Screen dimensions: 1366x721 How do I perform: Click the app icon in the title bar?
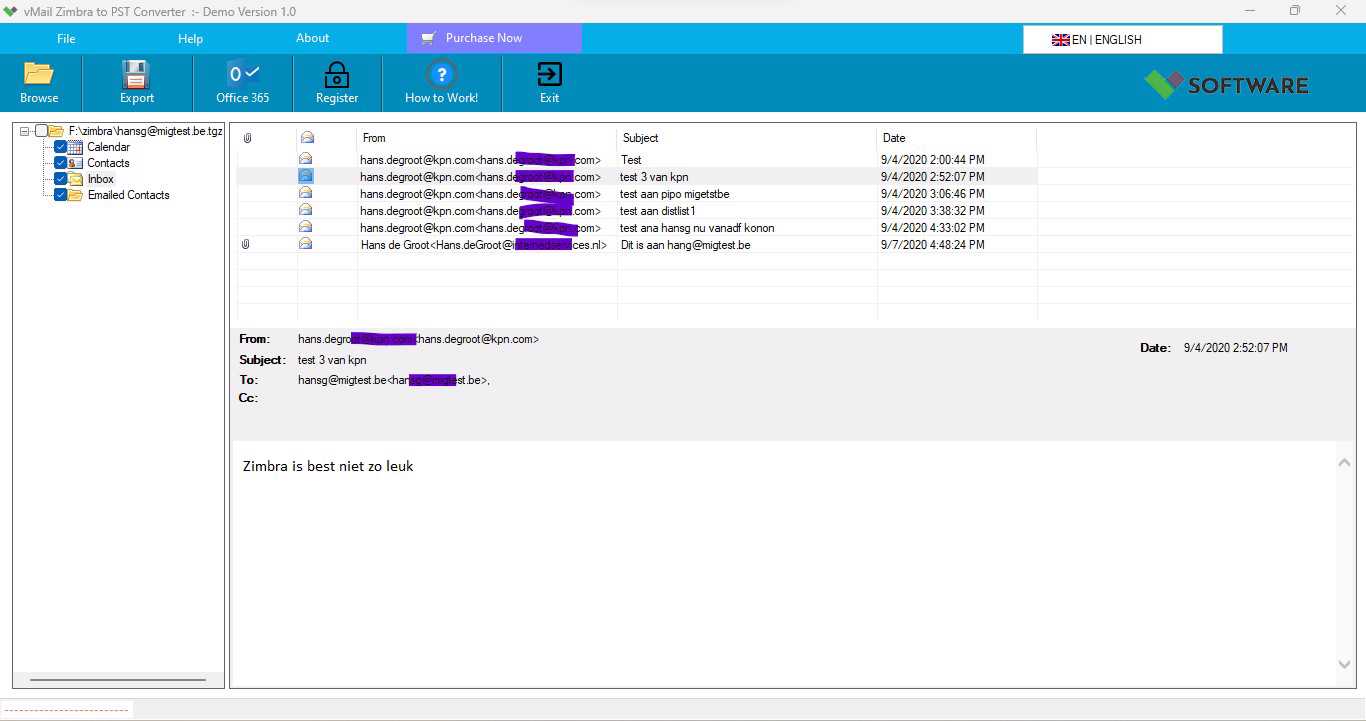point(11,11)
